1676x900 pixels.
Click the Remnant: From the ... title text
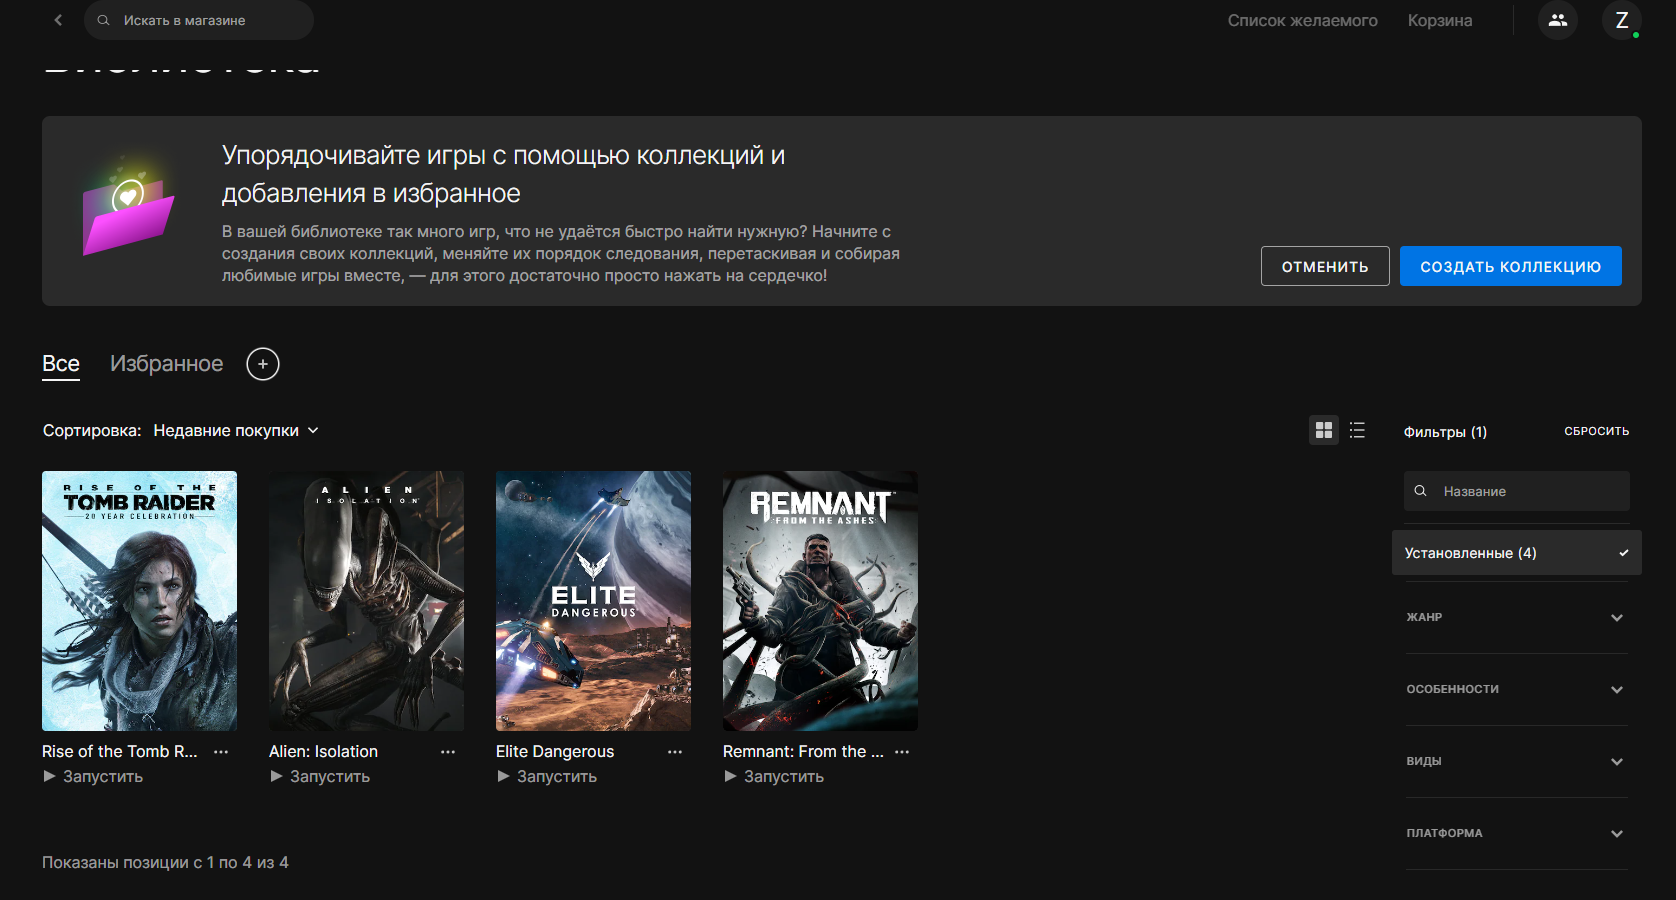[x=803, y=751]
